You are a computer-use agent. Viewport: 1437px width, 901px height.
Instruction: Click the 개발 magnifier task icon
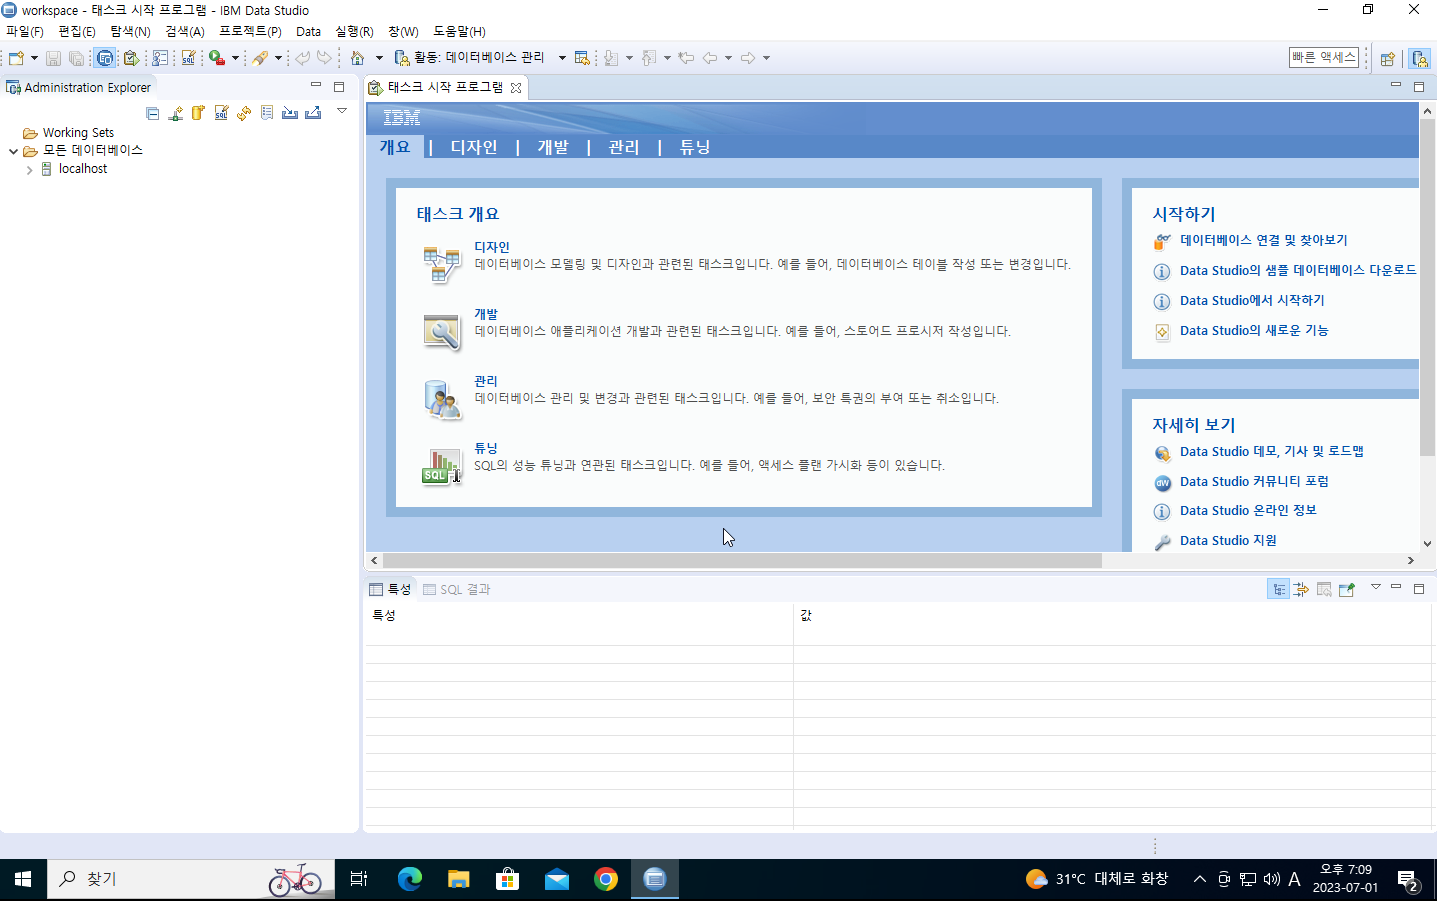(x=441, y=332)
